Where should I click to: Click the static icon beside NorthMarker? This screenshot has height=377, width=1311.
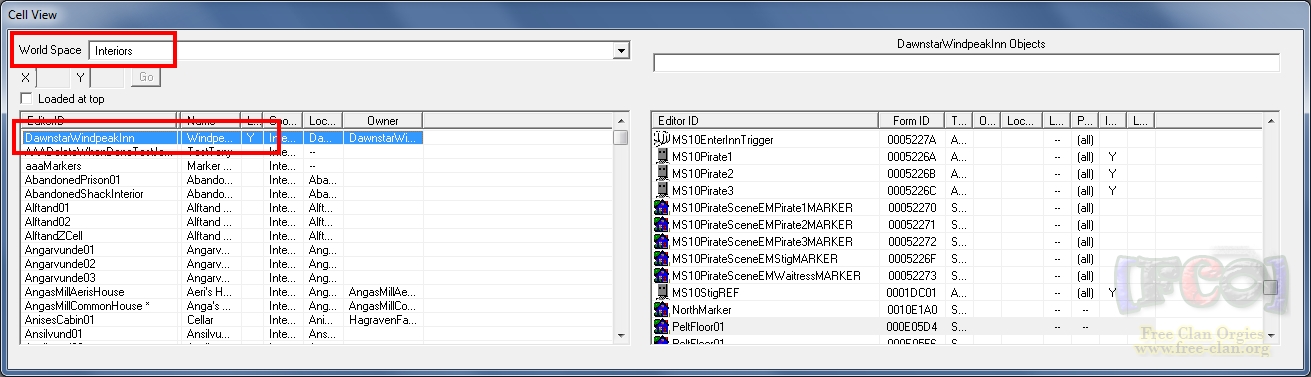click(x=661, y=309)
